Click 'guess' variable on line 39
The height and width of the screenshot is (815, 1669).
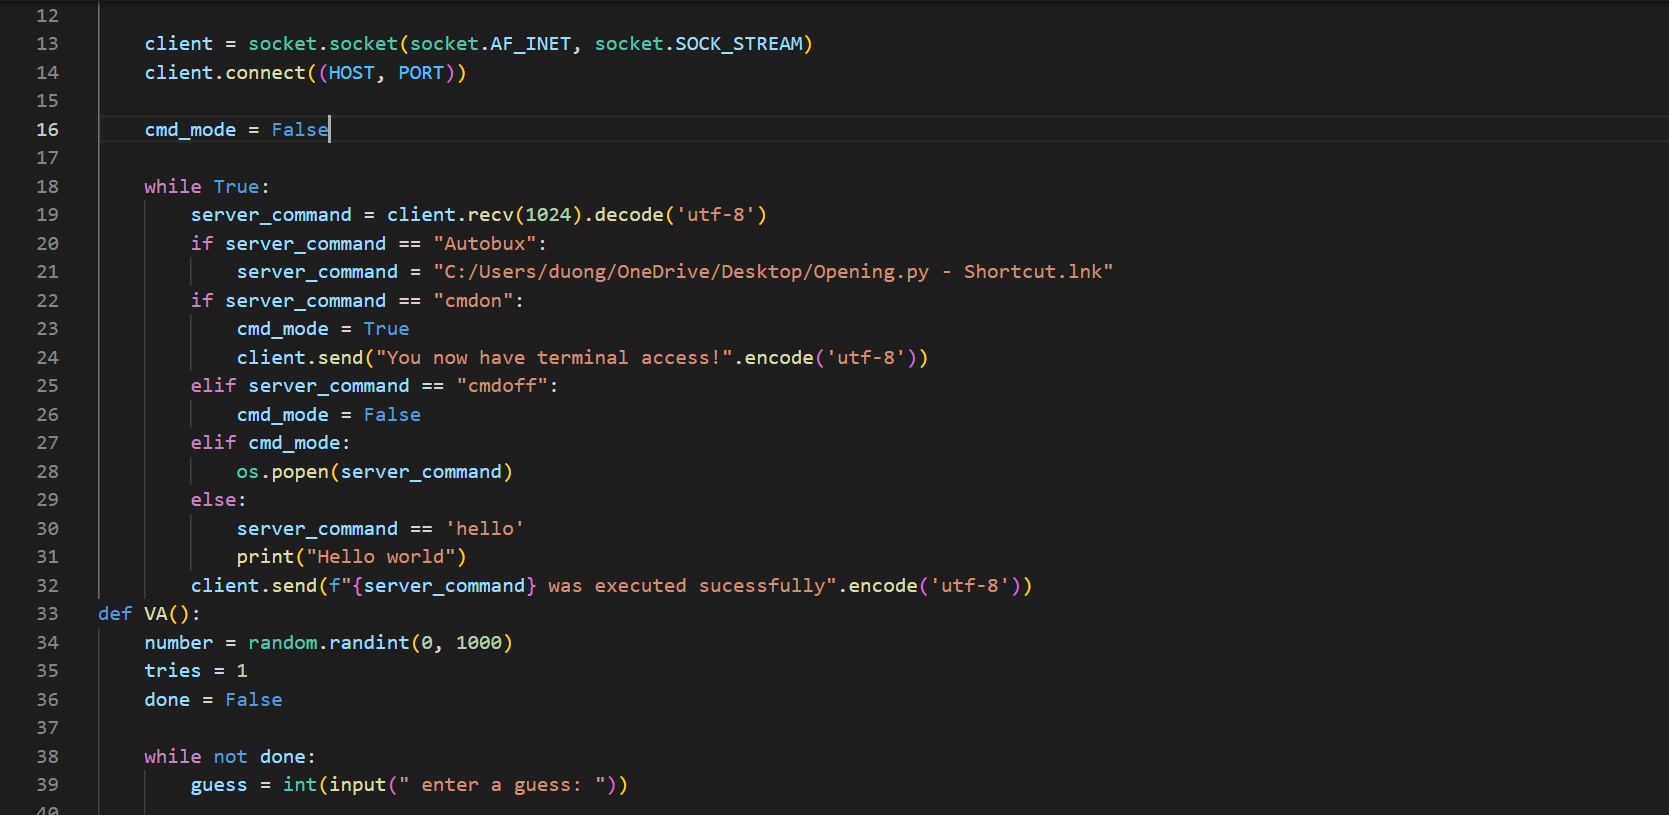coord(219,785)
